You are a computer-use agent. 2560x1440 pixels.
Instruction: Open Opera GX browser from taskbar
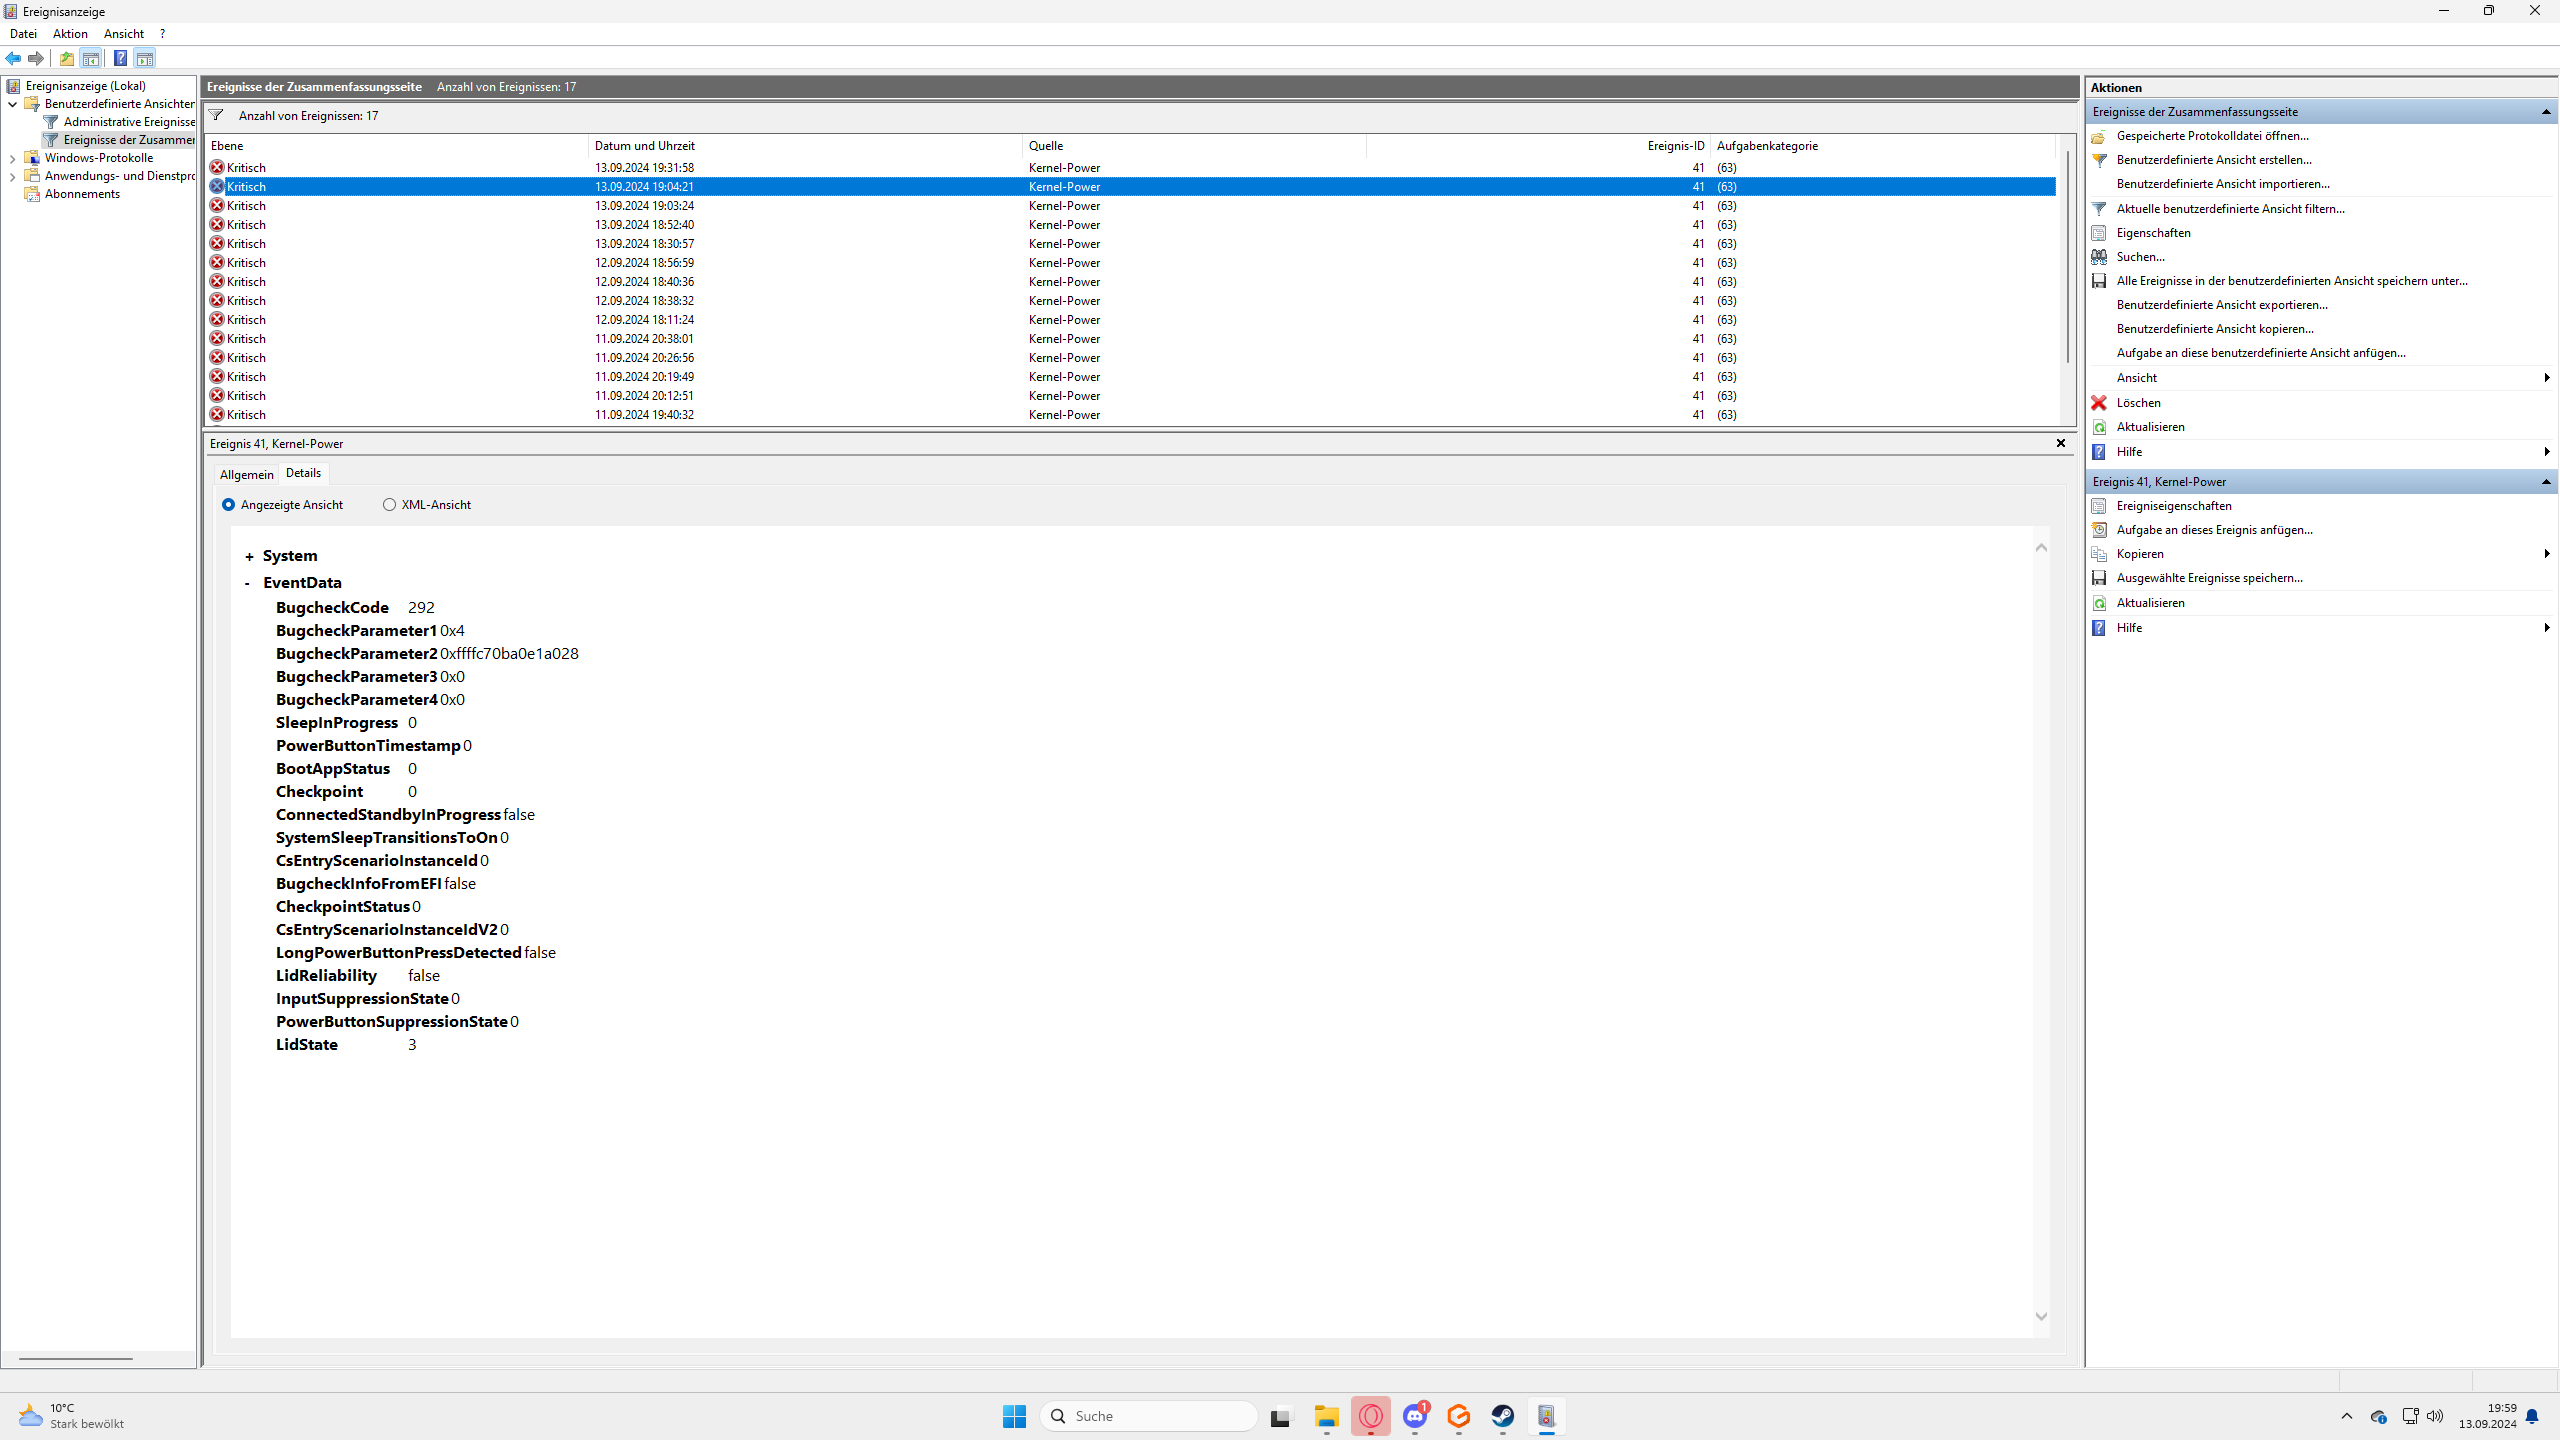point(1371,1416)
